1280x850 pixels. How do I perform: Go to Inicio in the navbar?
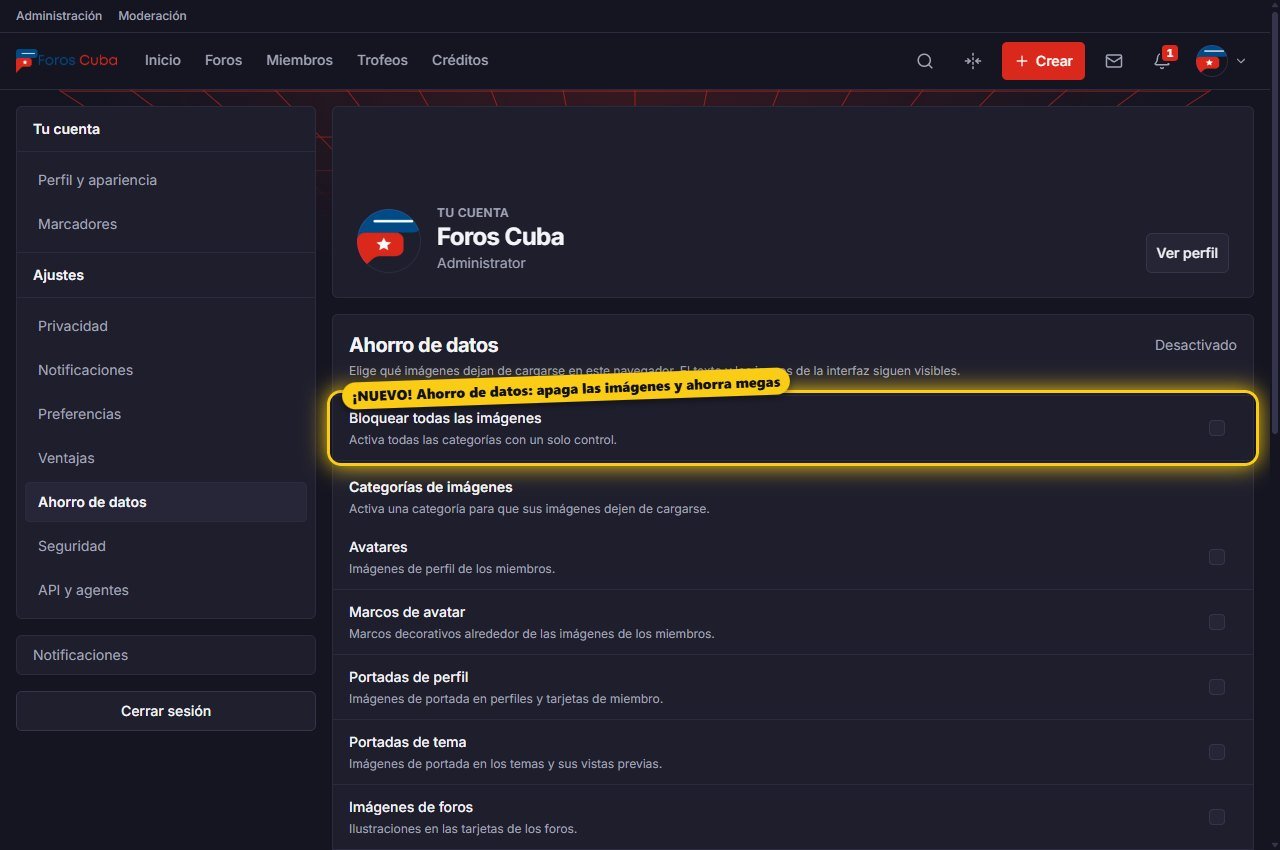click(163, 60)
